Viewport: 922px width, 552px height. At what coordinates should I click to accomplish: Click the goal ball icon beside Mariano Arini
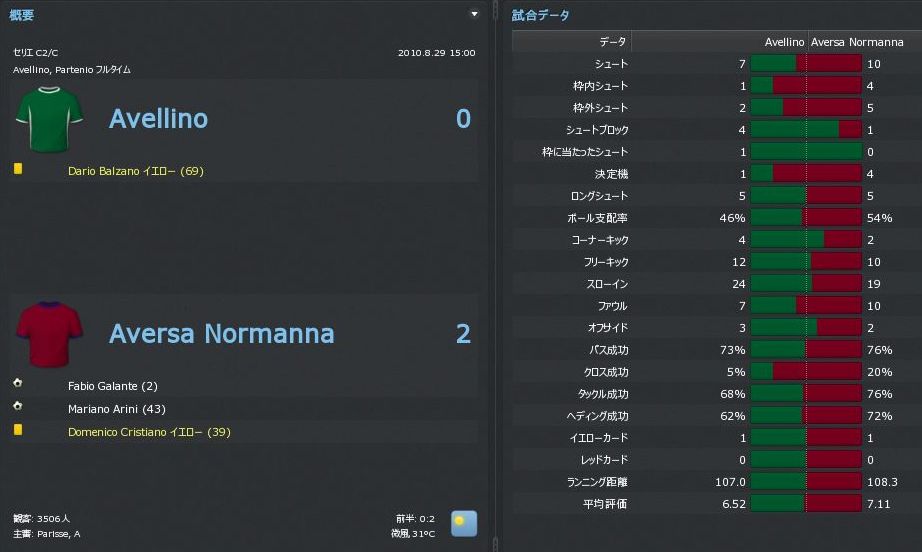click(x=18, y=408)
